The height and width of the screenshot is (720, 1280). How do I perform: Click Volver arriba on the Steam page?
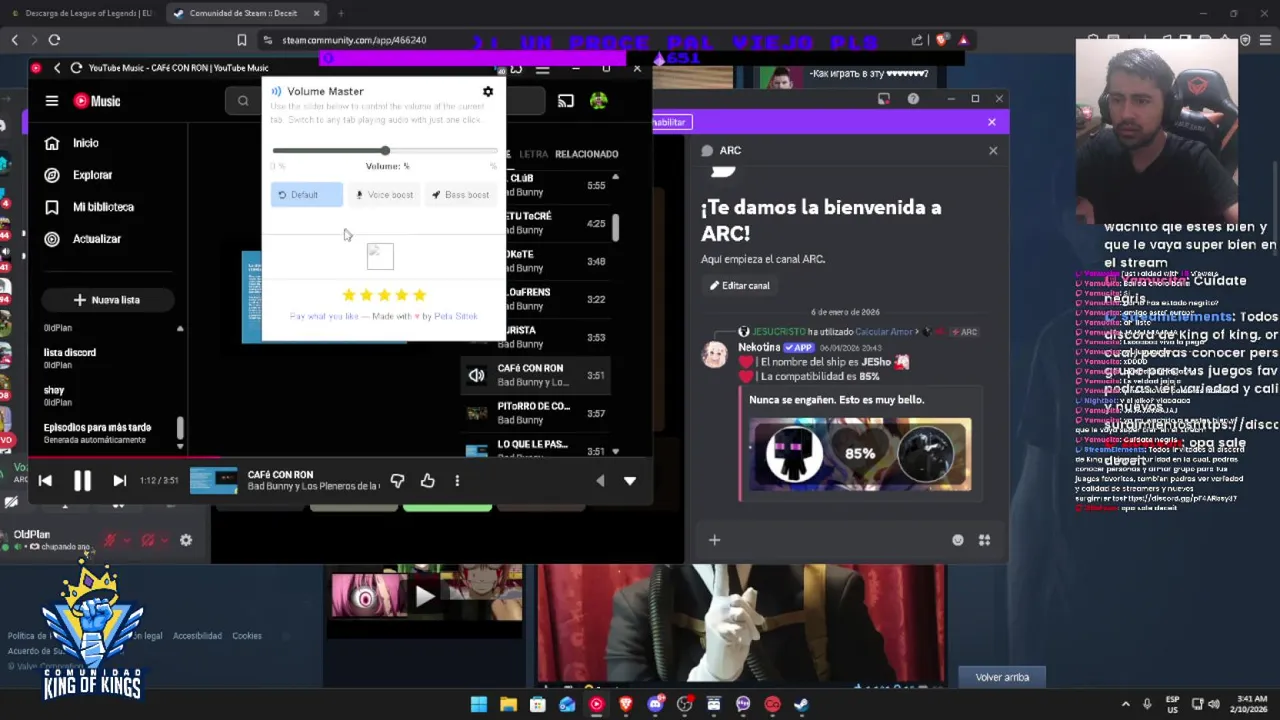click(x=1002, y=677)
